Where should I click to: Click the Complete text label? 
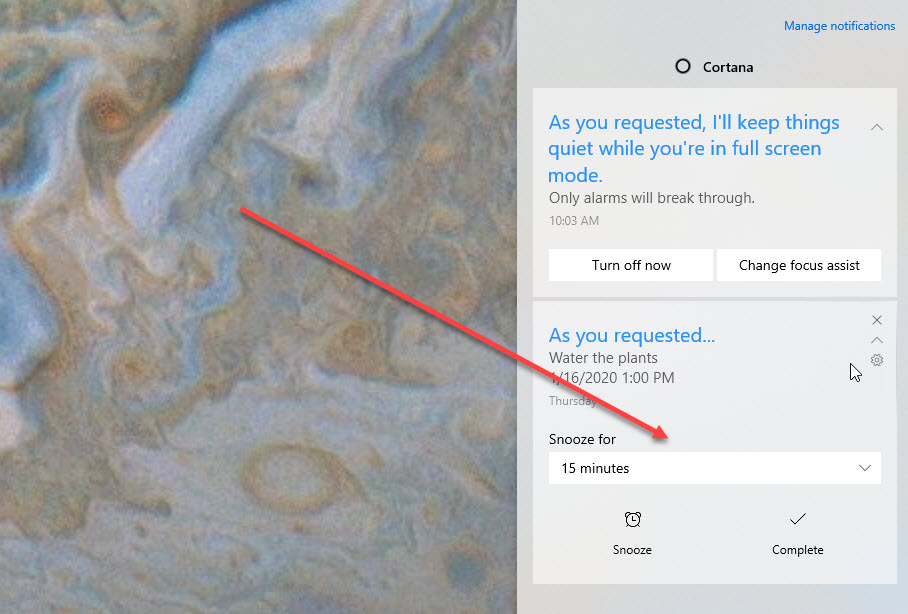[797, 550]
